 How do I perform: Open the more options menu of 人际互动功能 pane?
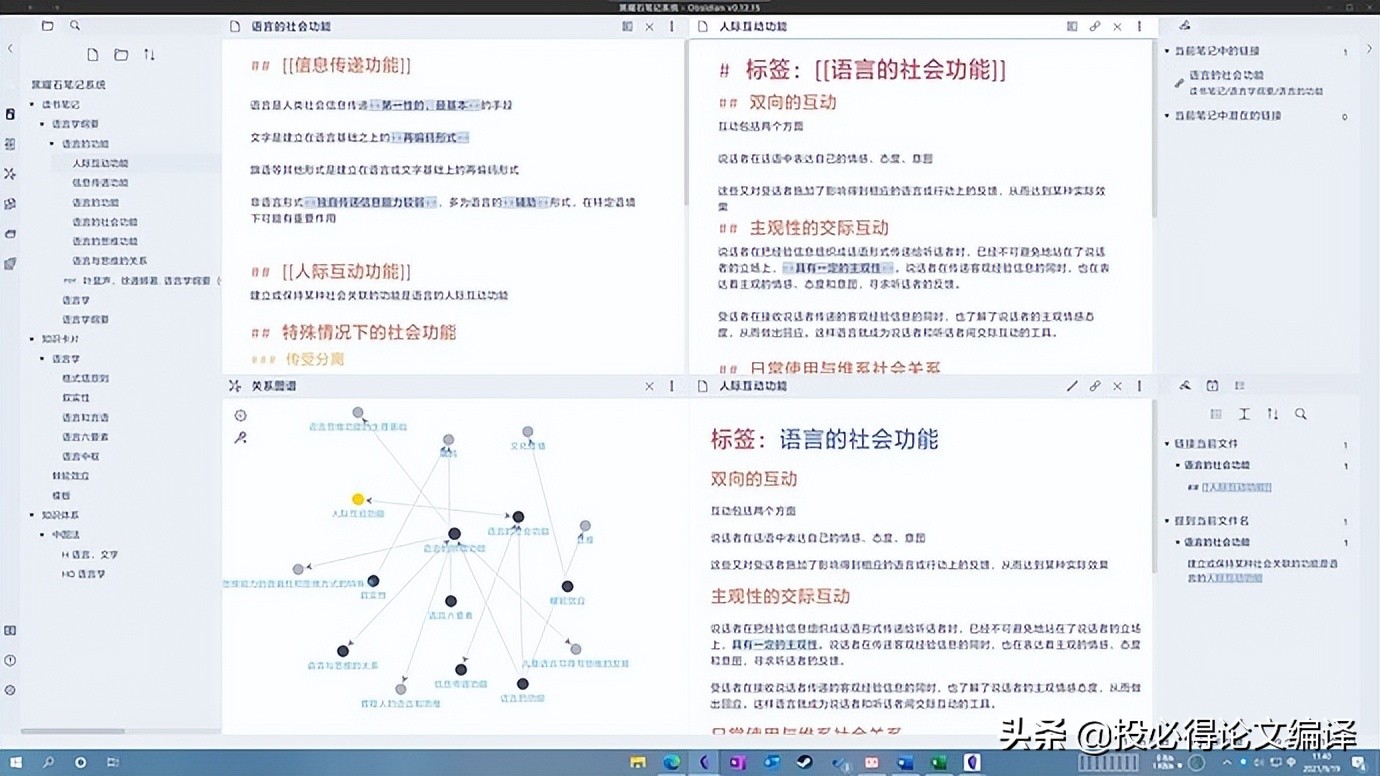[x=1139, y=26]
